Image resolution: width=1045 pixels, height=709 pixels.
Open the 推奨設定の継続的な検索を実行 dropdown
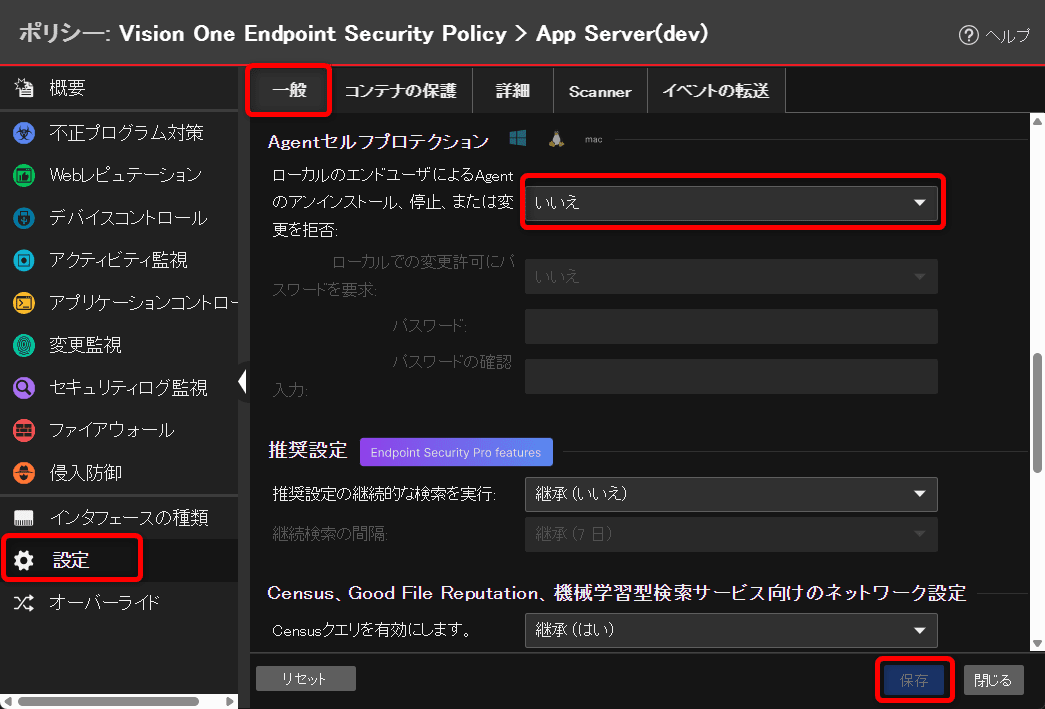(x=731, y=494)
